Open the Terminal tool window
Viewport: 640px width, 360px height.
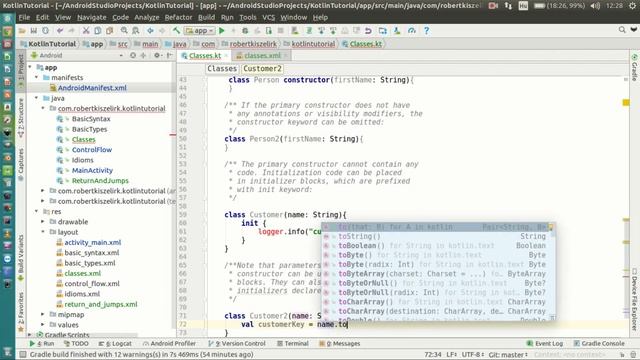point(293,344)
